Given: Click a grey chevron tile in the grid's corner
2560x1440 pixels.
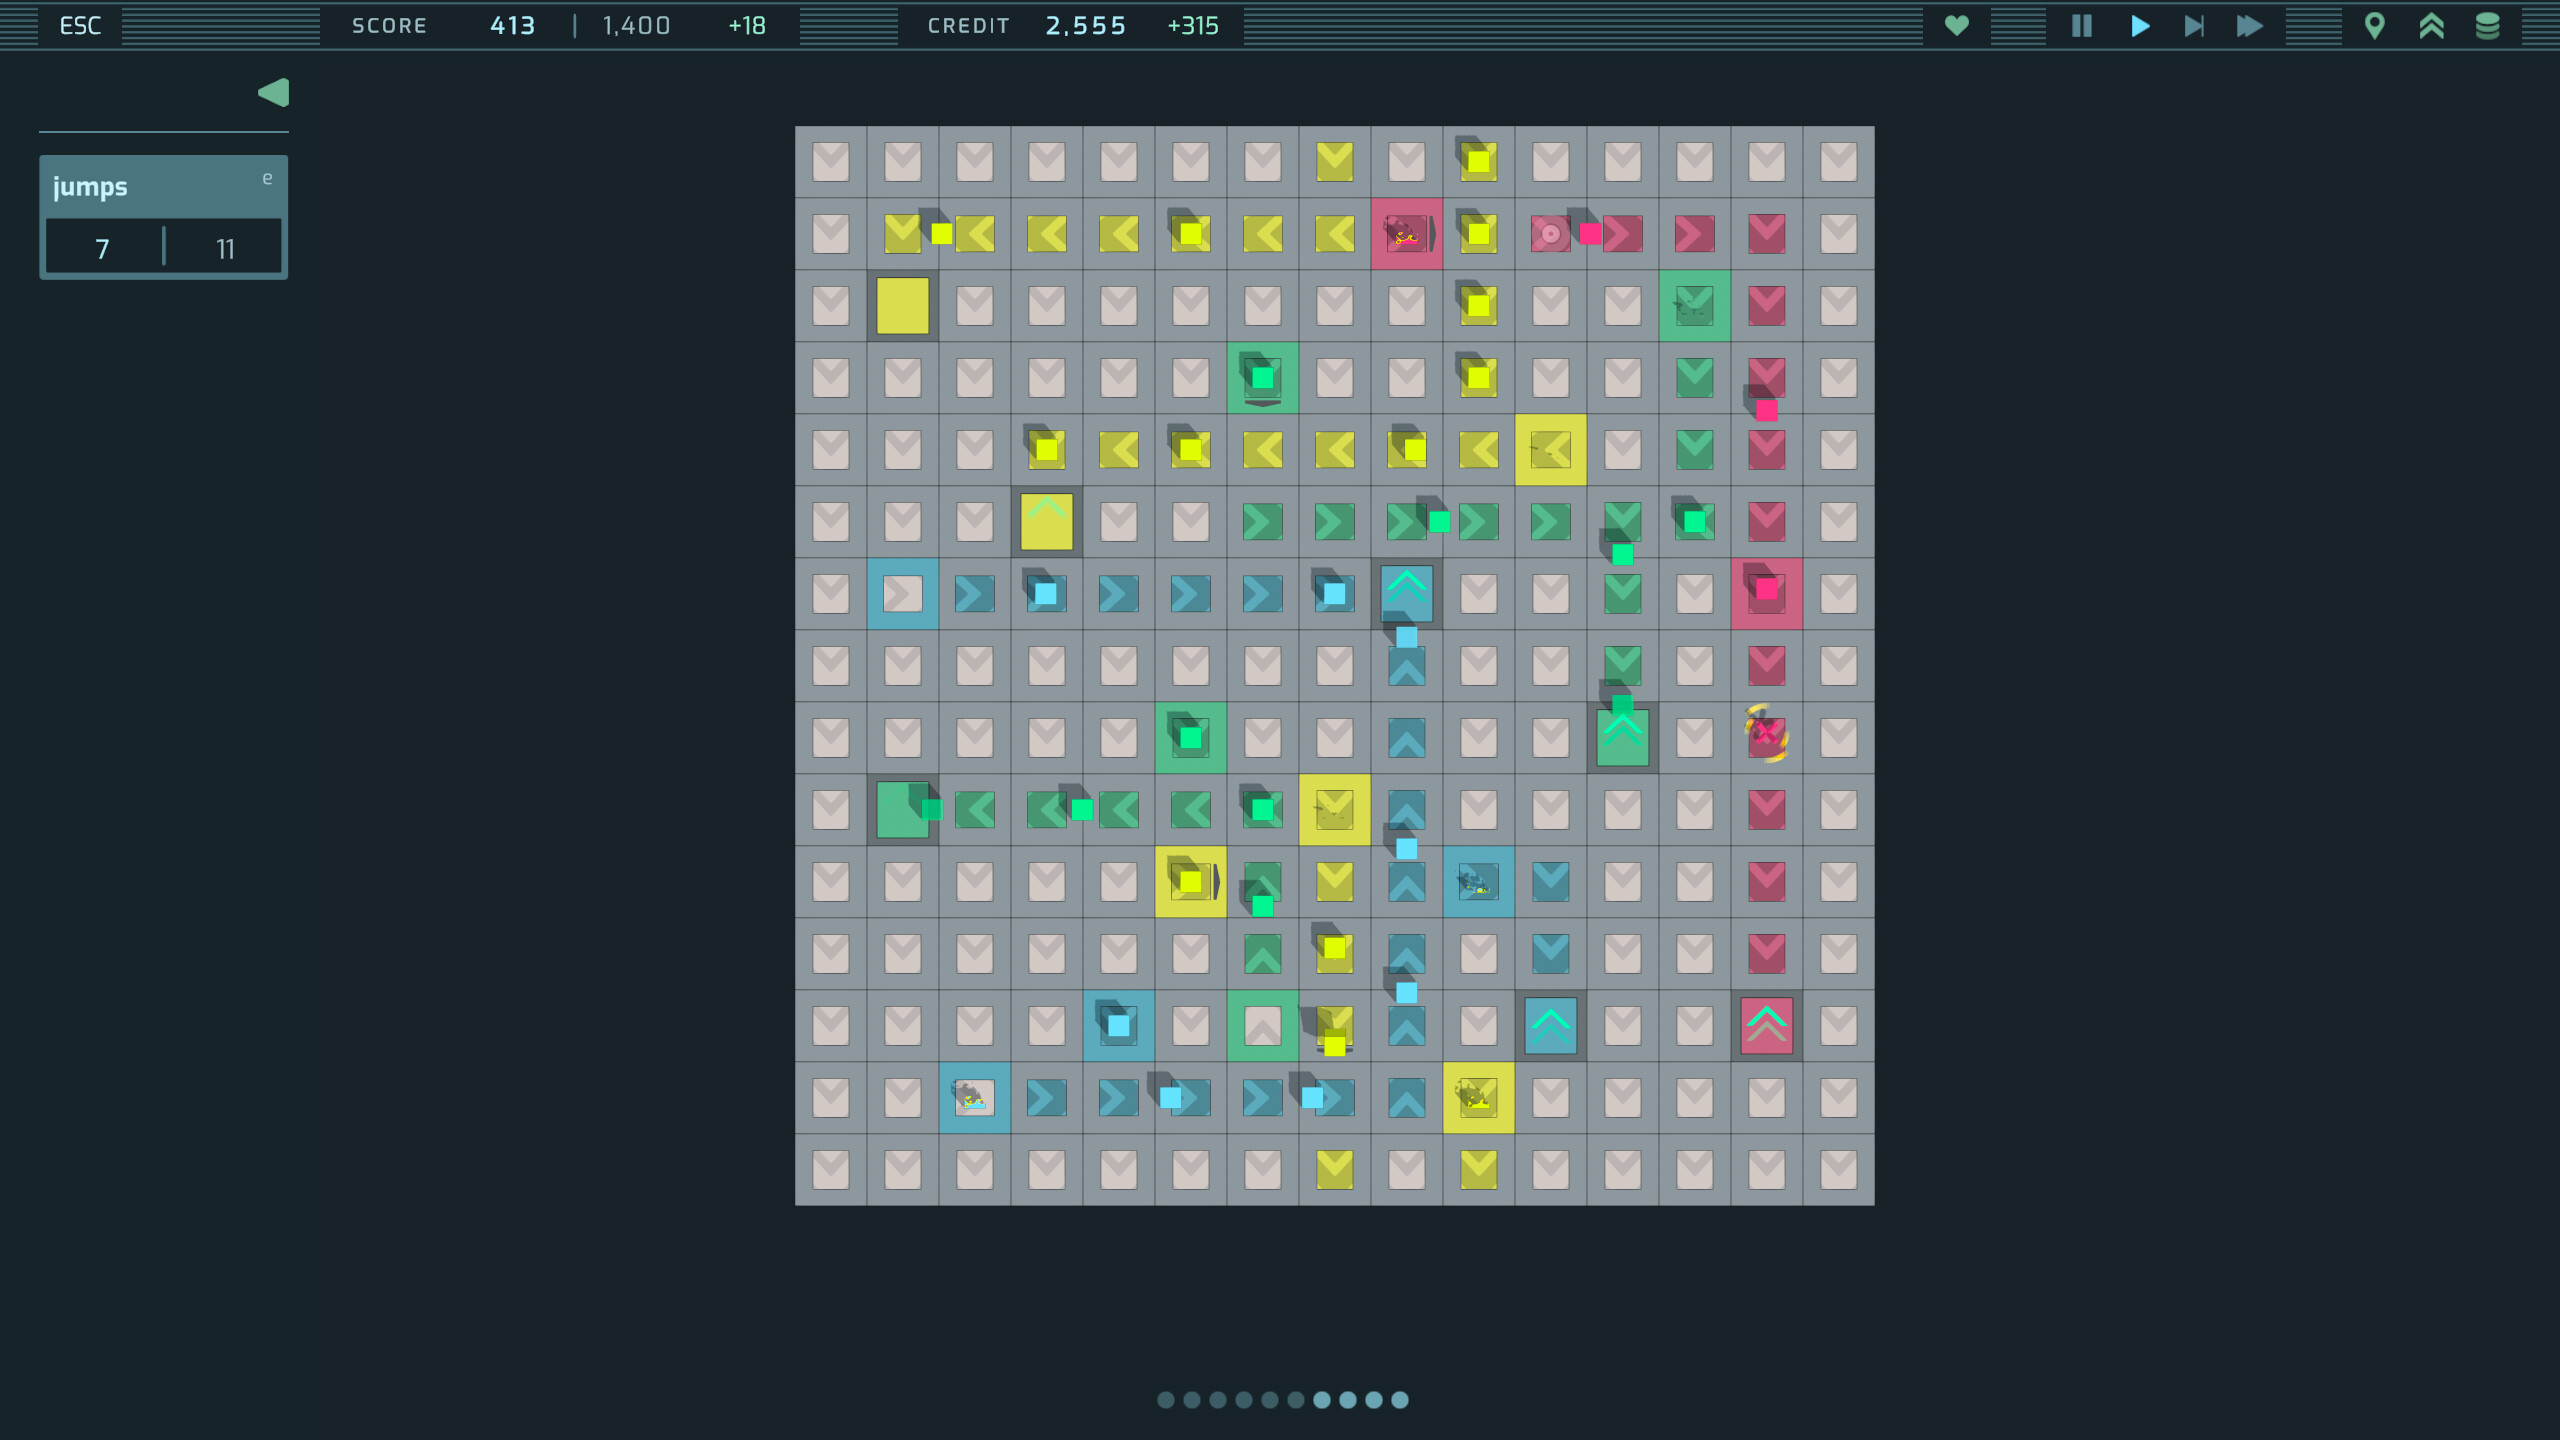Looking at the screenshot, I should (830, 162).
